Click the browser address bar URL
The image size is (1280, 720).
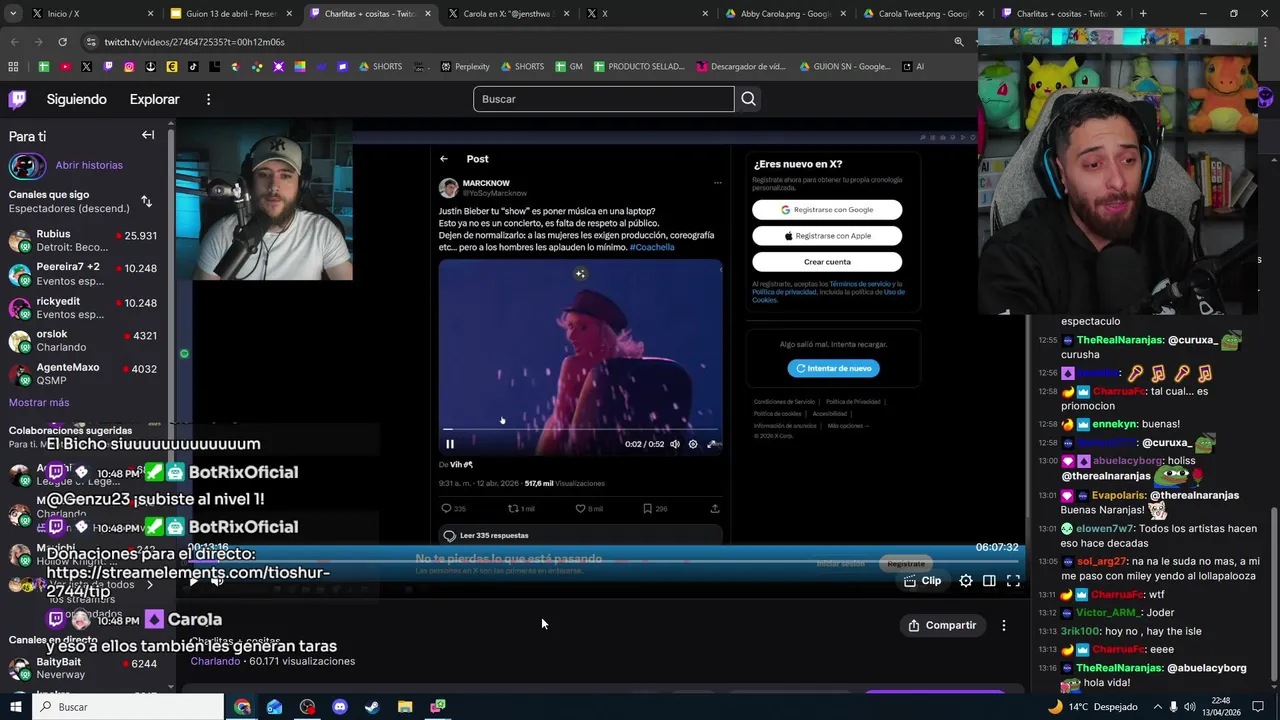pyautogui.click(x=194, y=42)
